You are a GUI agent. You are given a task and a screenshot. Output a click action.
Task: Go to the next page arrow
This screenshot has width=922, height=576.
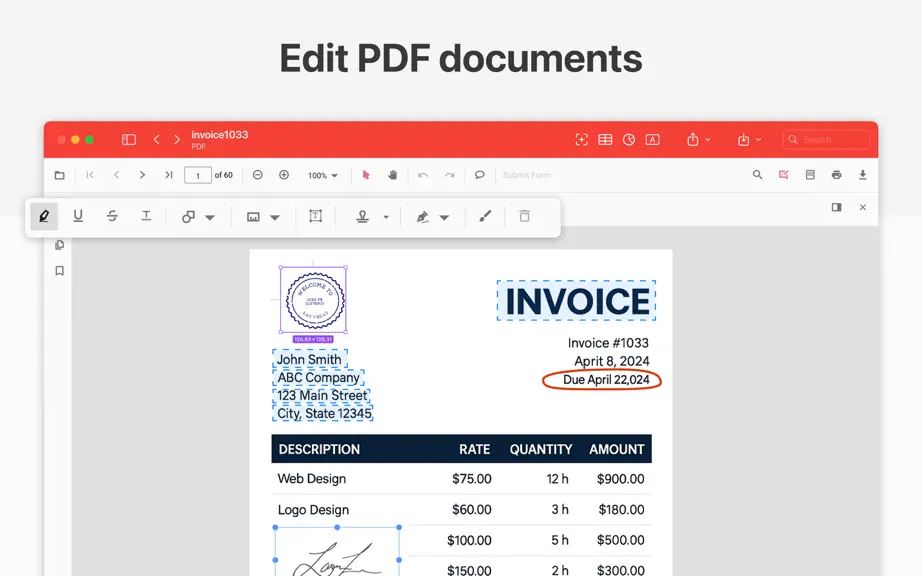142,175
